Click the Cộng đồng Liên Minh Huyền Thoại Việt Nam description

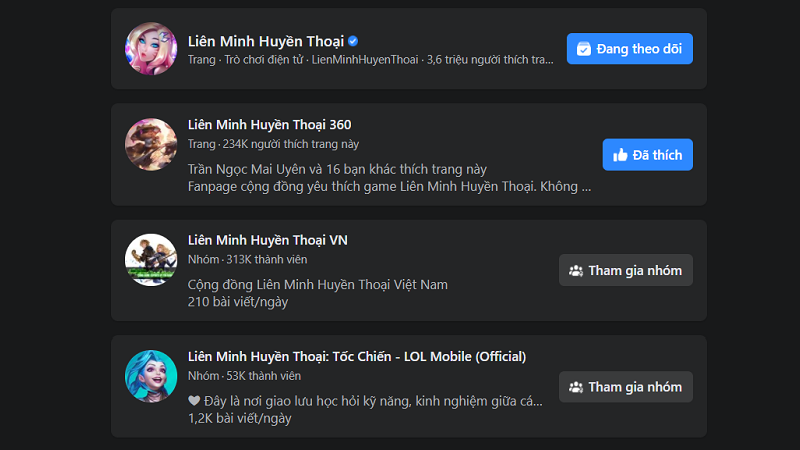point(317,284)
